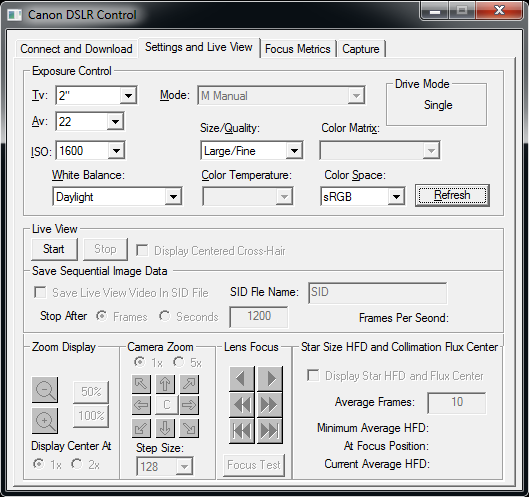Image resolution: width=529 pixels, height=497 pixels.
Task: Switch to Connect and Download tab
Action: pyautogui.click(x=76, y=49)
